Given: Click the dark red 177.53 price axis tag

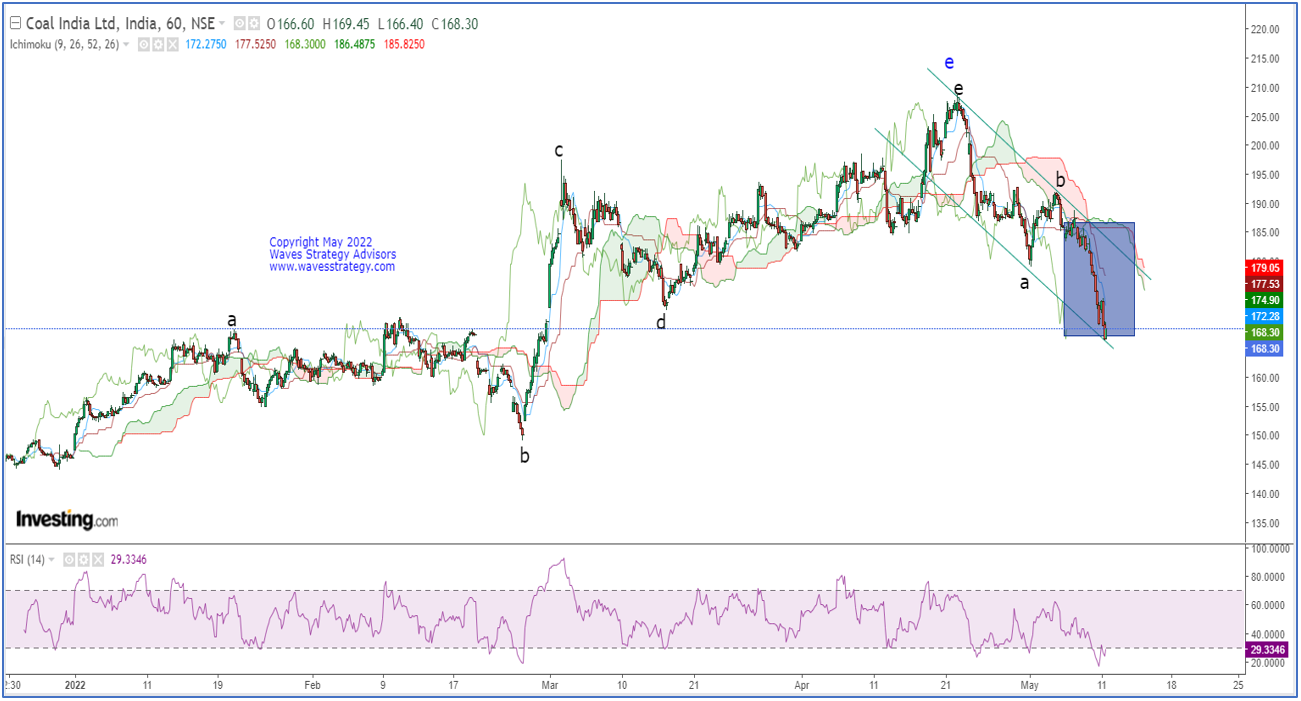Looking at the screenshot, I should 1264,284.
